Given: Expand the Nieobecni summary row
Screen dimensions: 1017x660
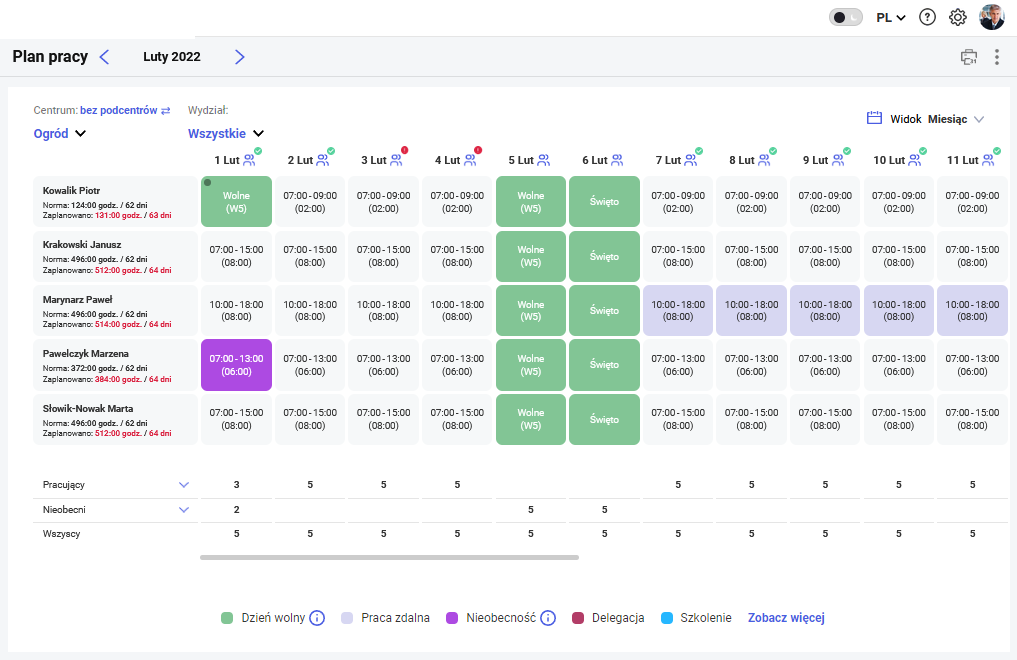Looking at the screenshot, I should (184, 510).
